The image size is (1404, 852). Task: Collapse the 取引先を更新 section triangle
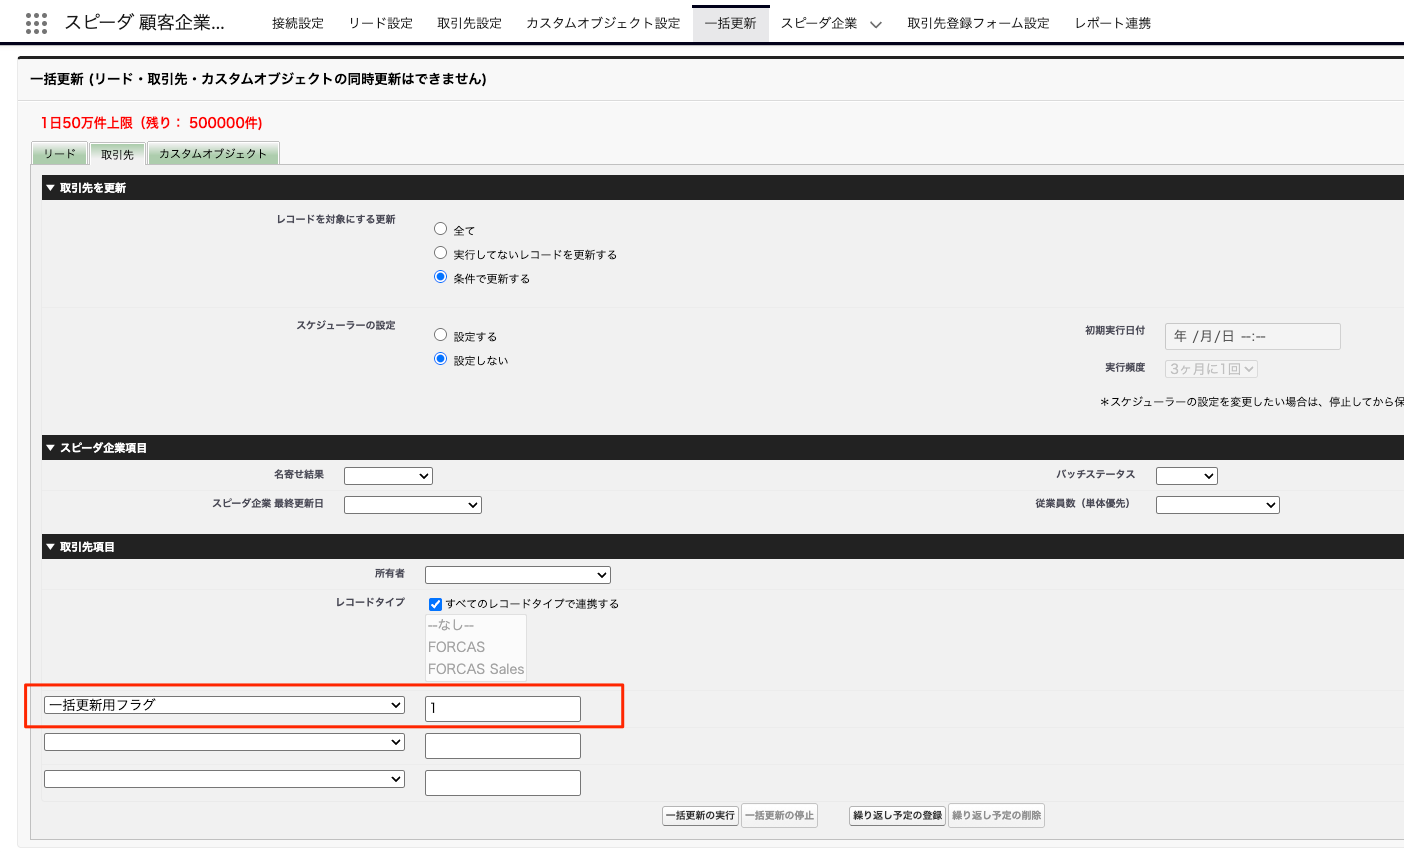click(50, 188)
